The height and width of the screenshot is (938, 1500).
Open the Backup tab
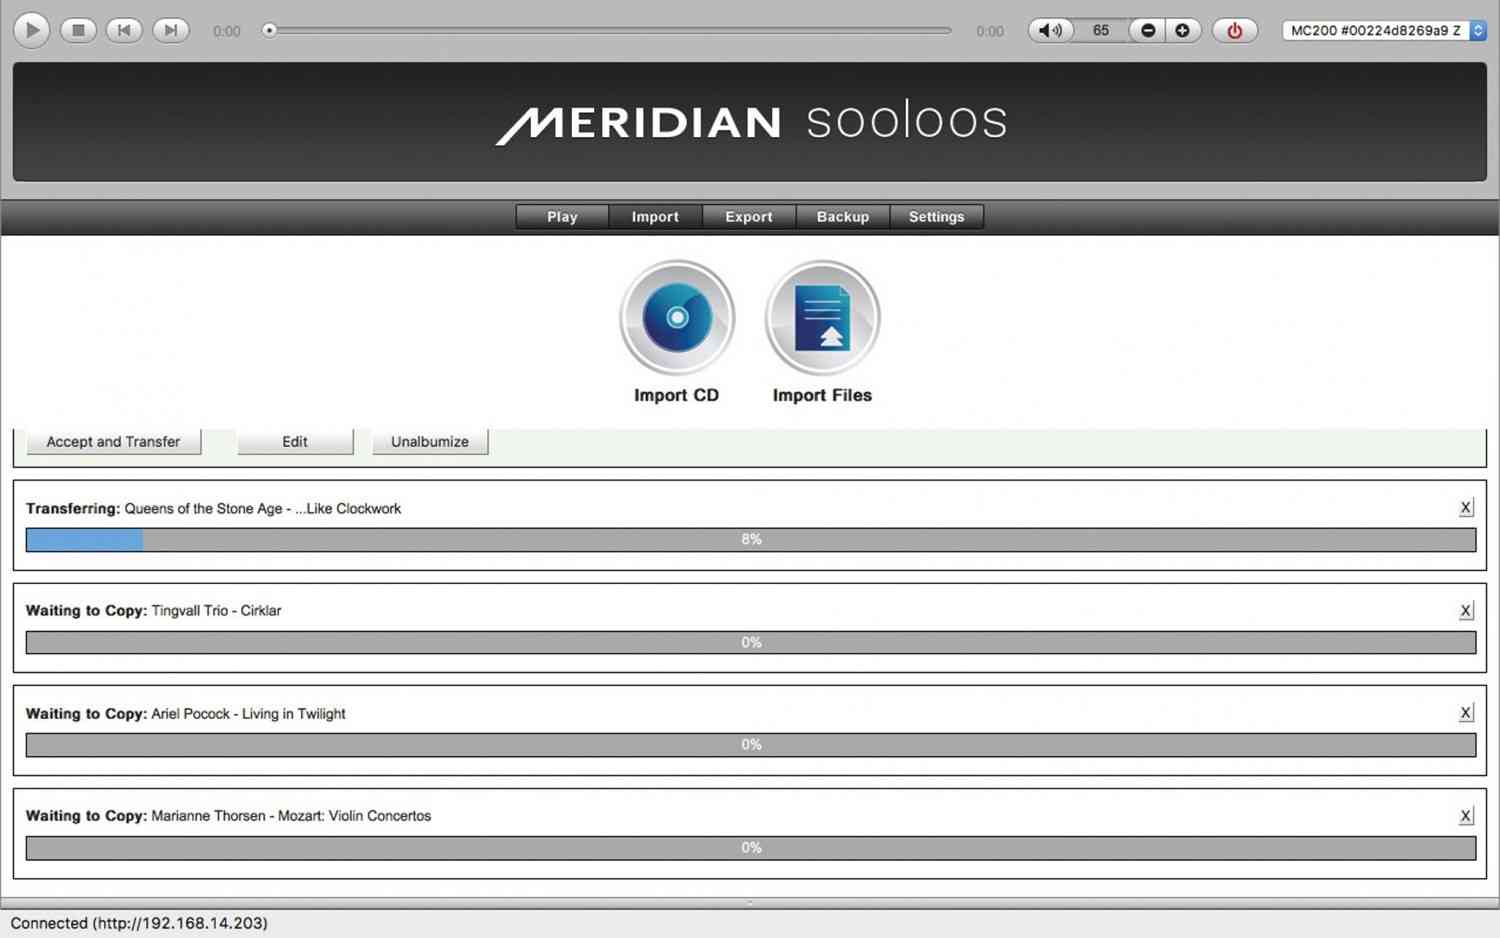pyautogui.click(x=843, y=217)
